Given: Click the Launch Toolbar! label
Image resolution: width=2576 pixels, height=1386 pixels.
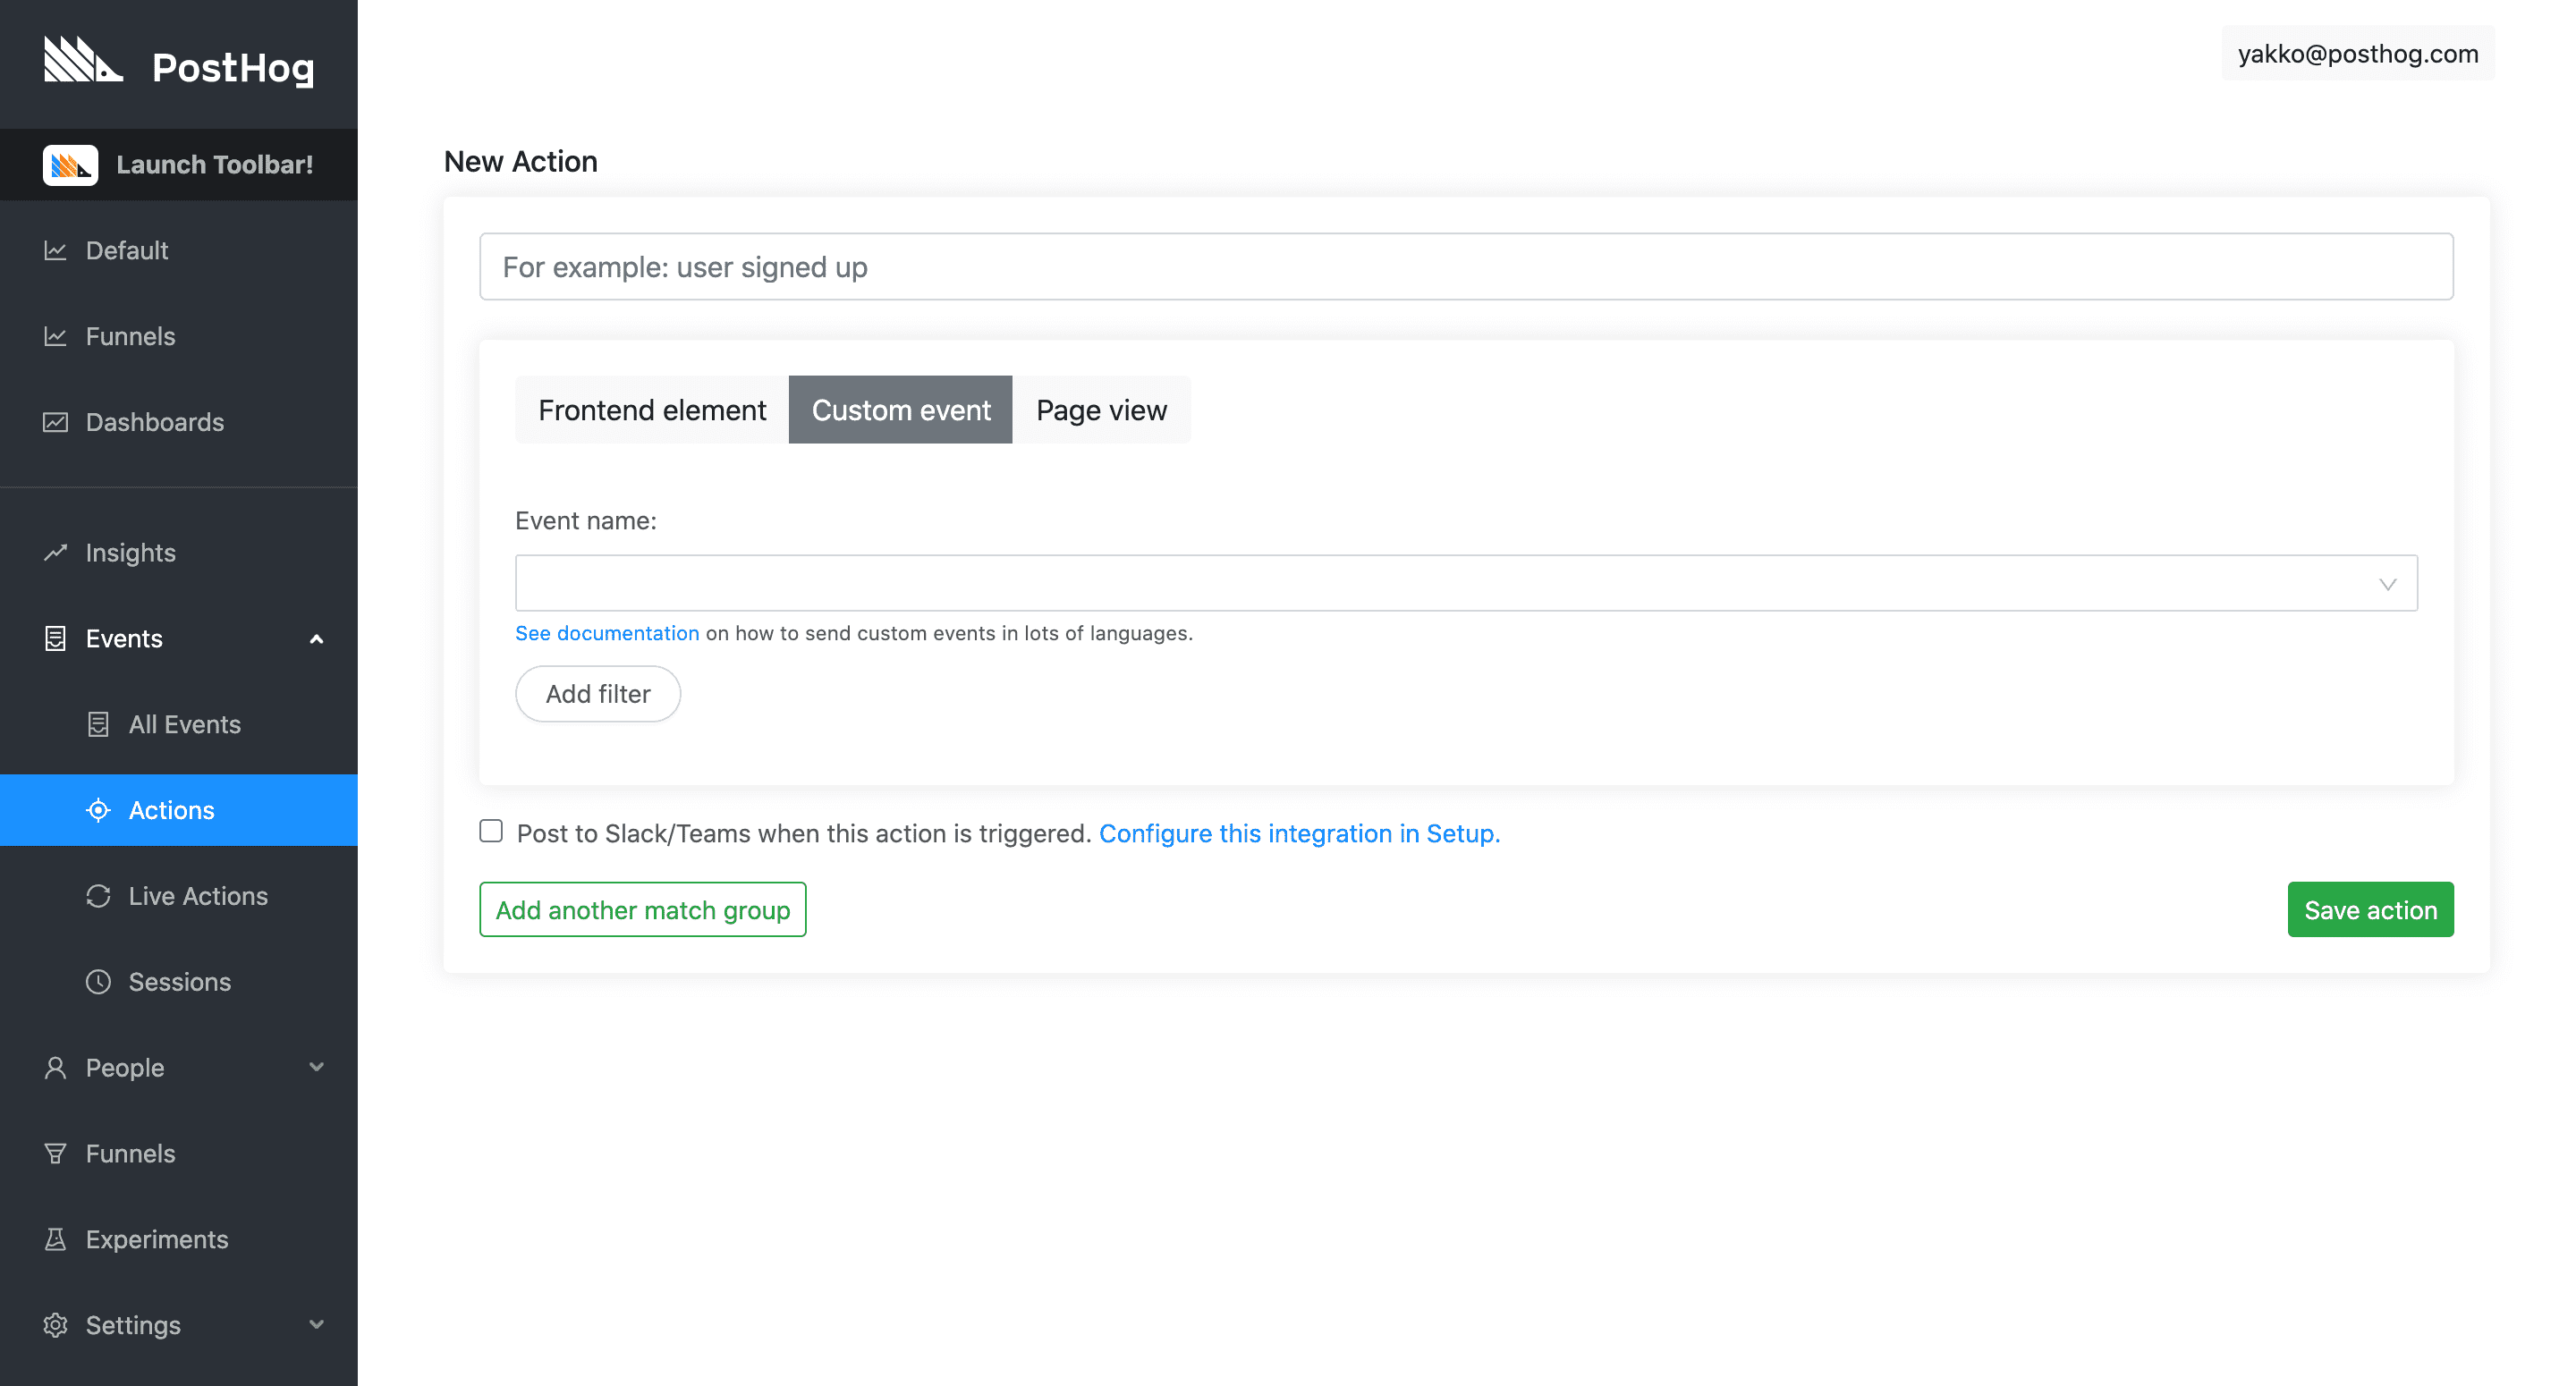Looking at the screenshot, I should point(215,165).
